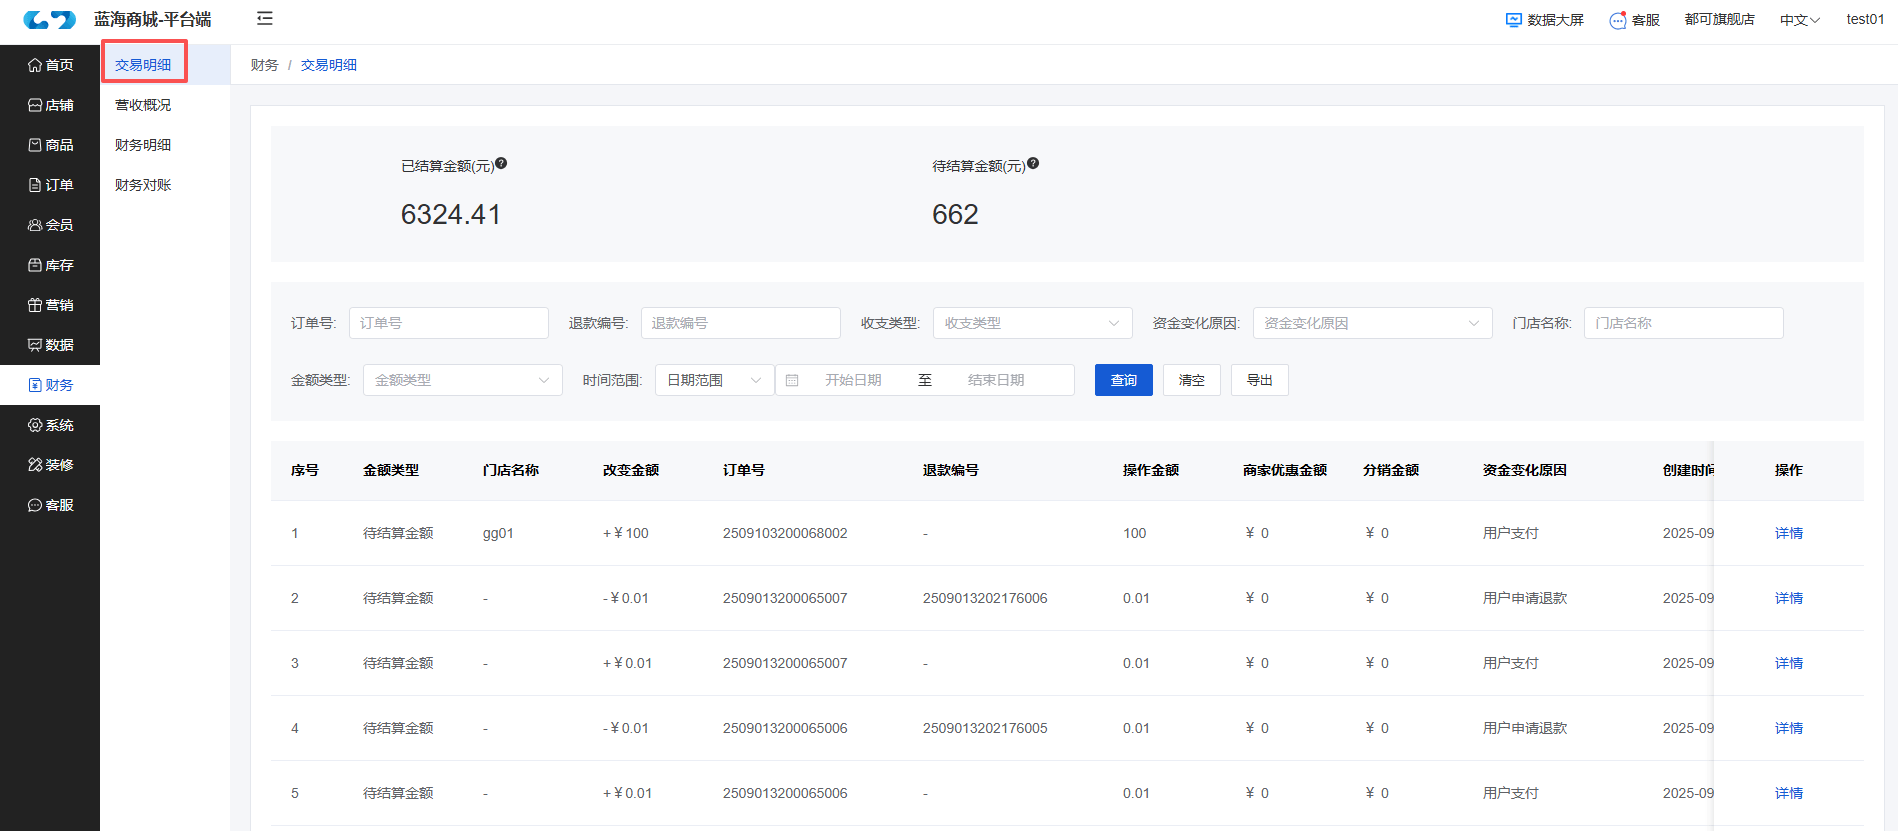Click the 金额类型 column header
This screenshot has width=1898, height=831.
click(391, 470)
